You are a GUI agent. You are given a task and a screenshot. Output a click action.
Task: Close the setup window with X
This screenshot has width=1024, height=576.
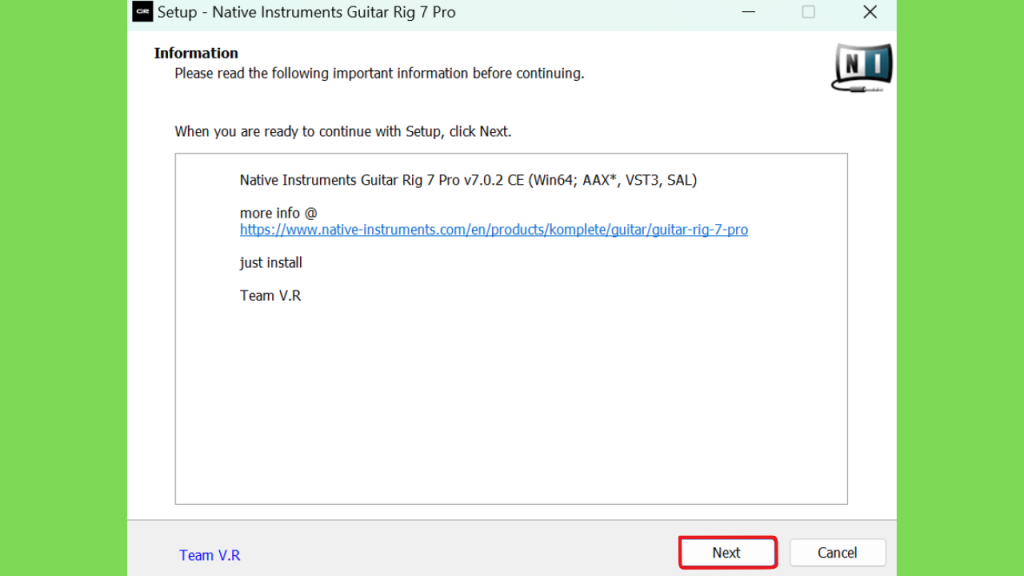(x=870, y=12)
